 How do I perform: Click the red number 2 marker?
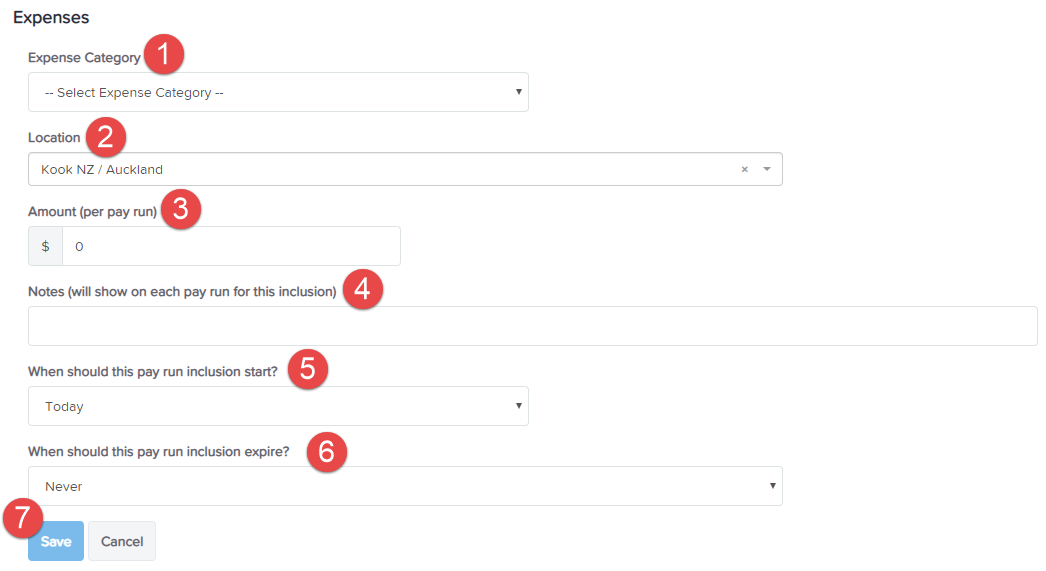(x=105, y=137)
